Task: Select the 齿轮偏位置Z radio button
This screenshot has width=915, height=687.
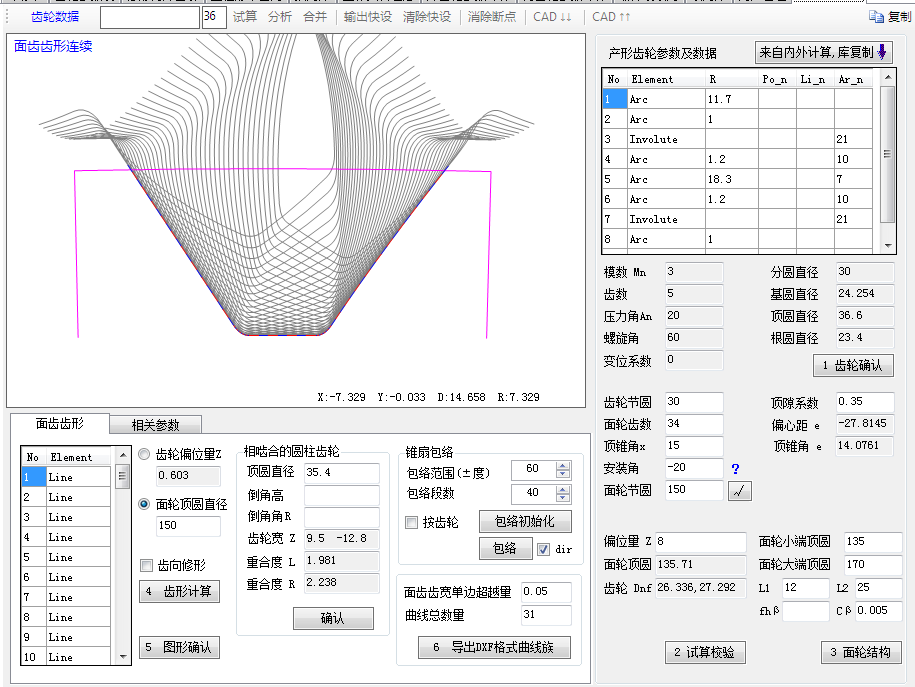Action: (x=146, y=454)
